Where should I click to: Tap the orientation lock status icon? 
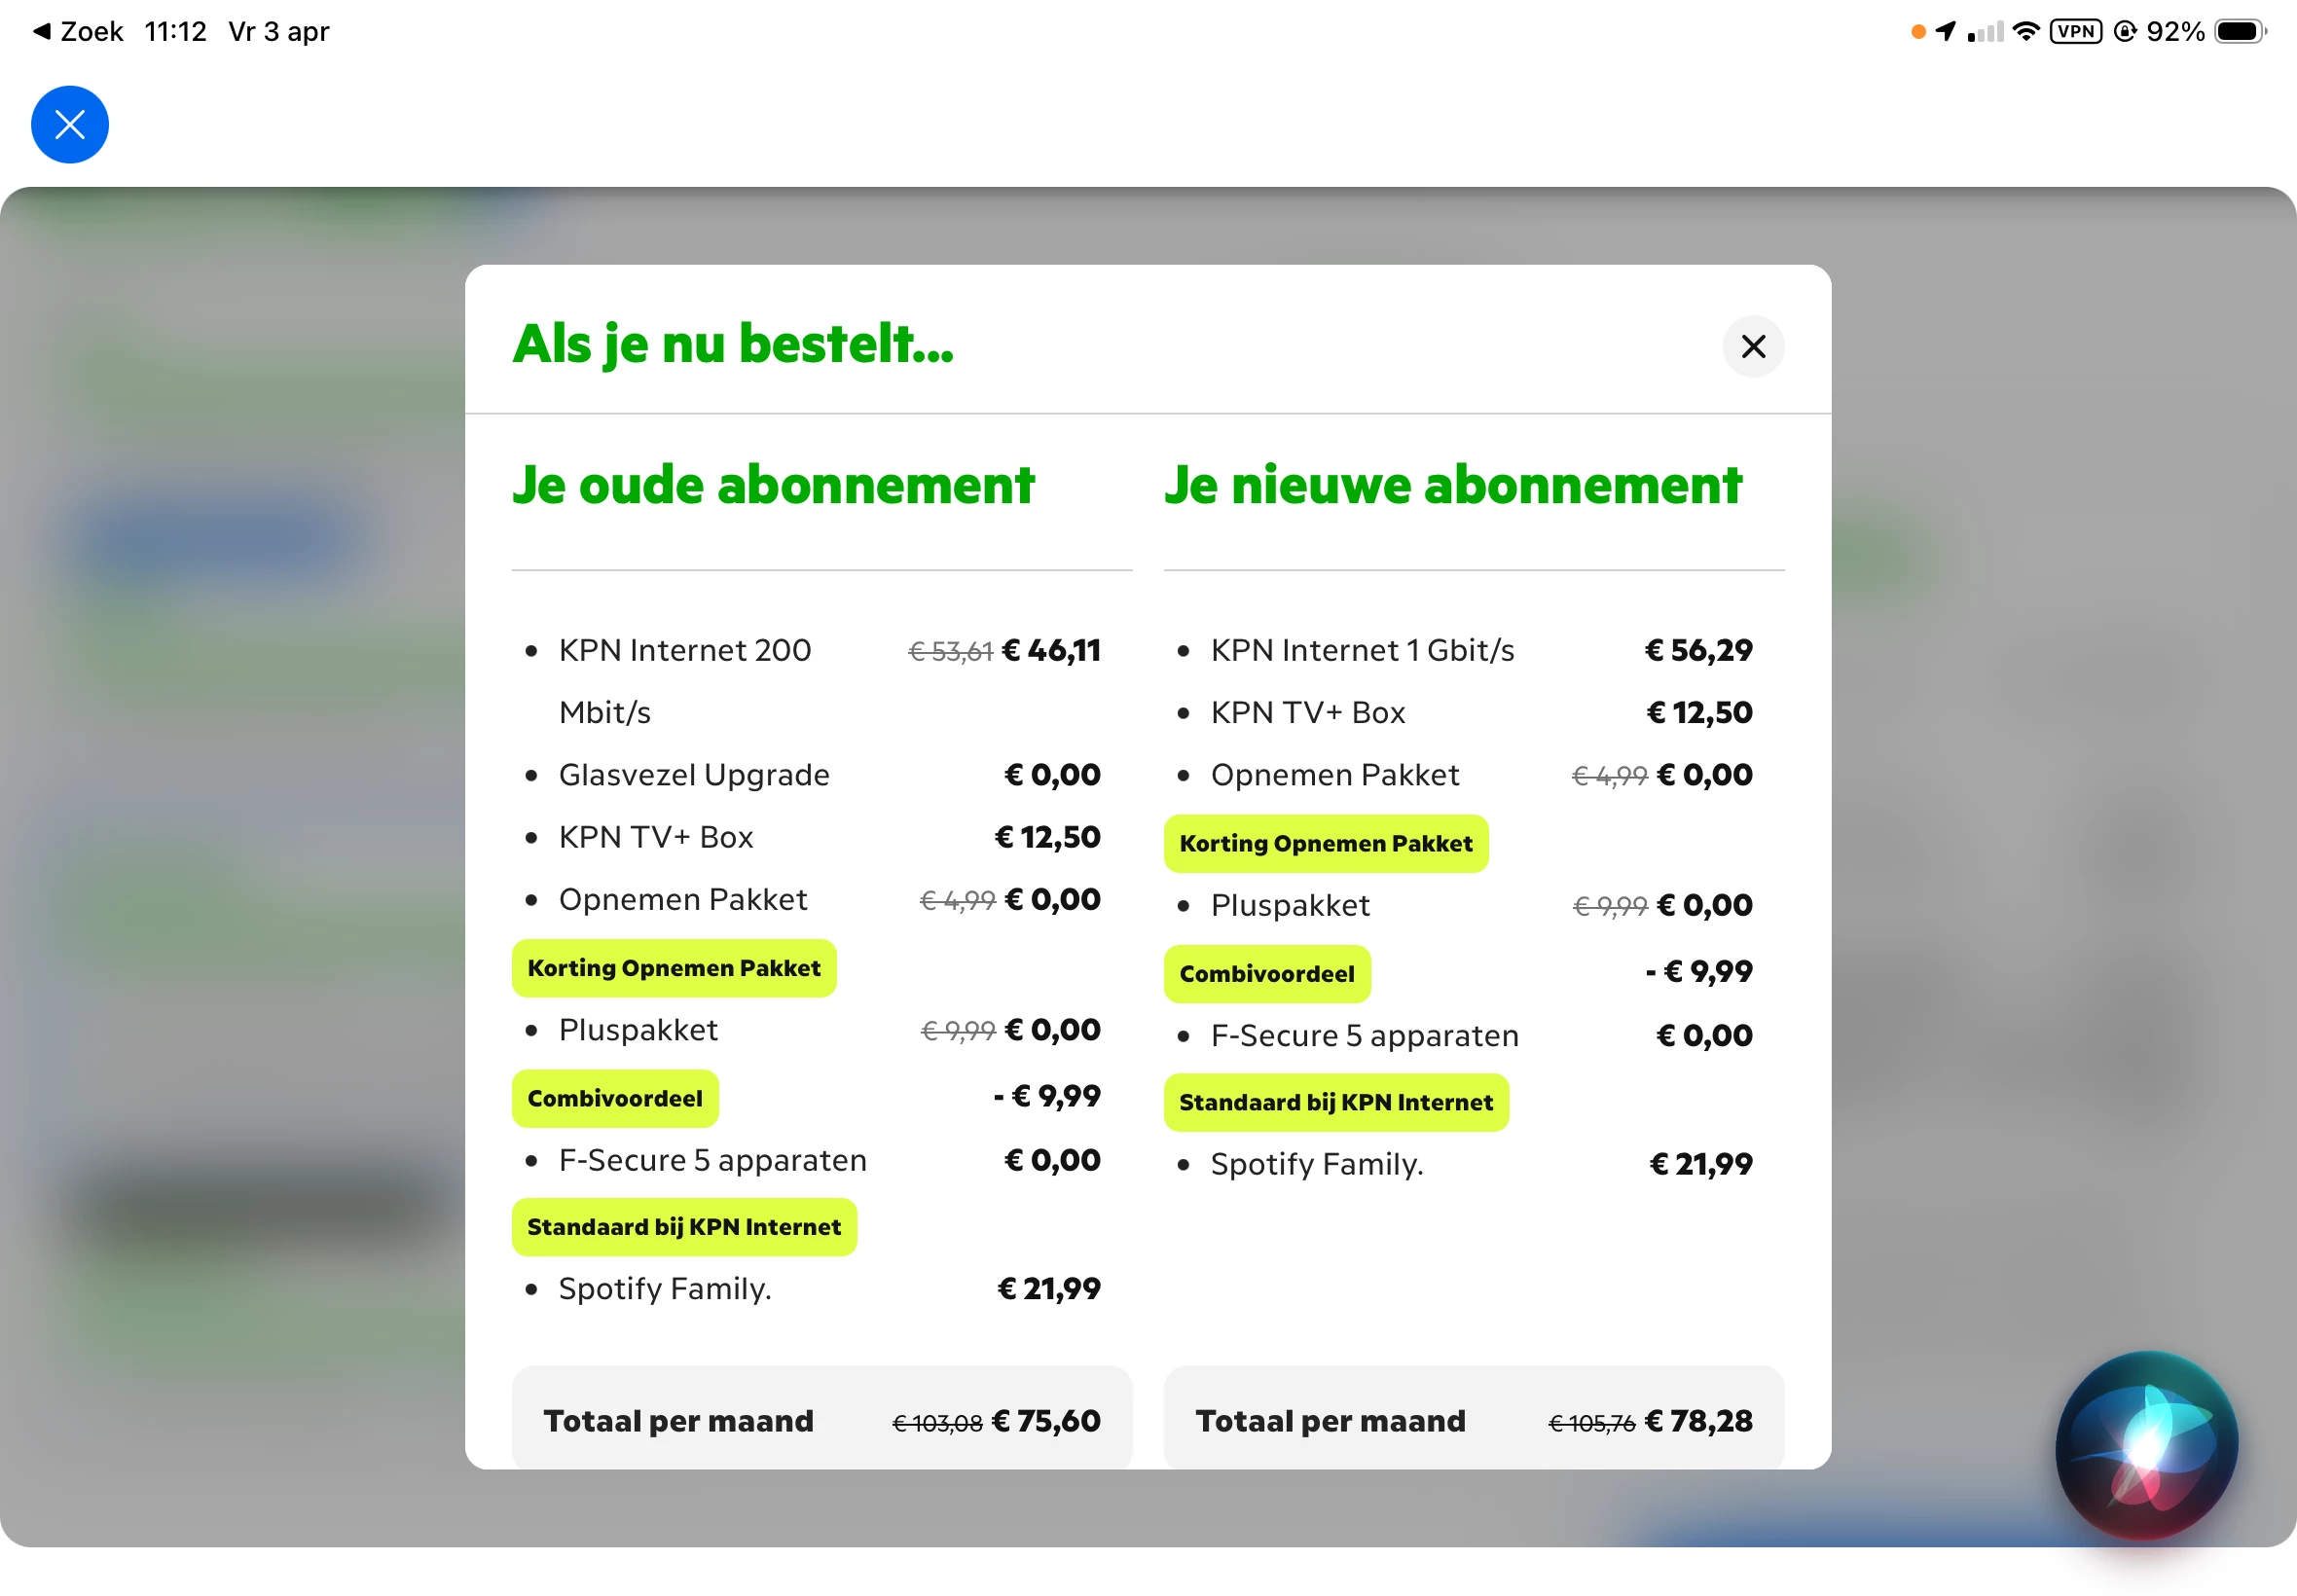(x=2124, y=31)
